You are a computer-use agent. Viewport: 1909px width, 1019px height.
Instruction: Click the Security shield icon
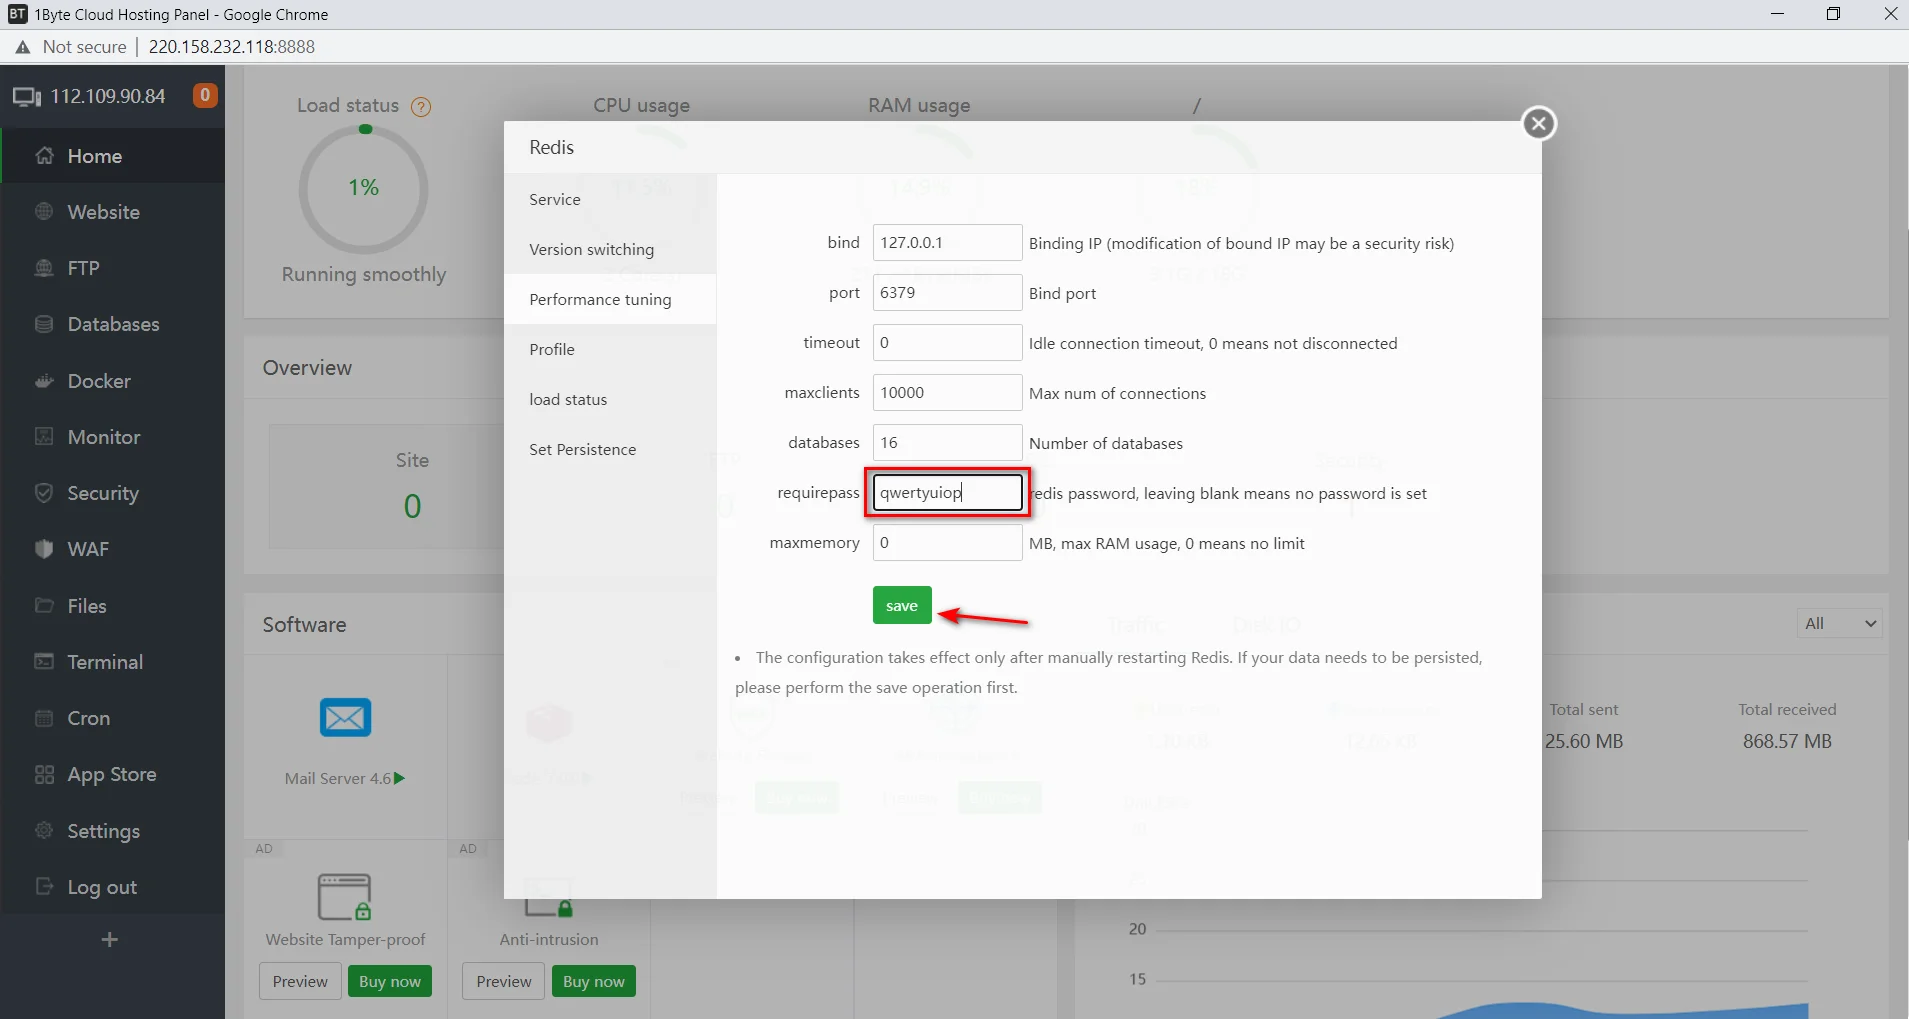coord(44,493)
